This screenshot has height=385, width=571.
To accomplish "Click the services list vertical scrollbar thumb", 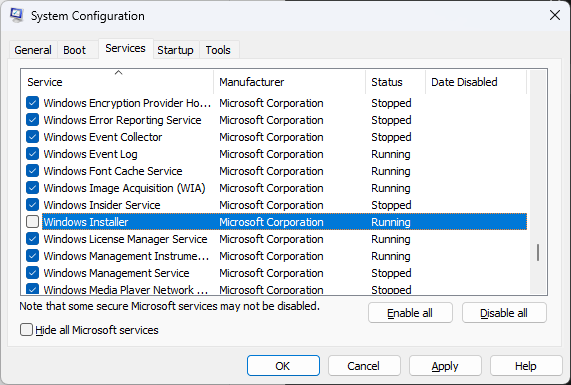I will pyautogui.click(x=538, y=252).
